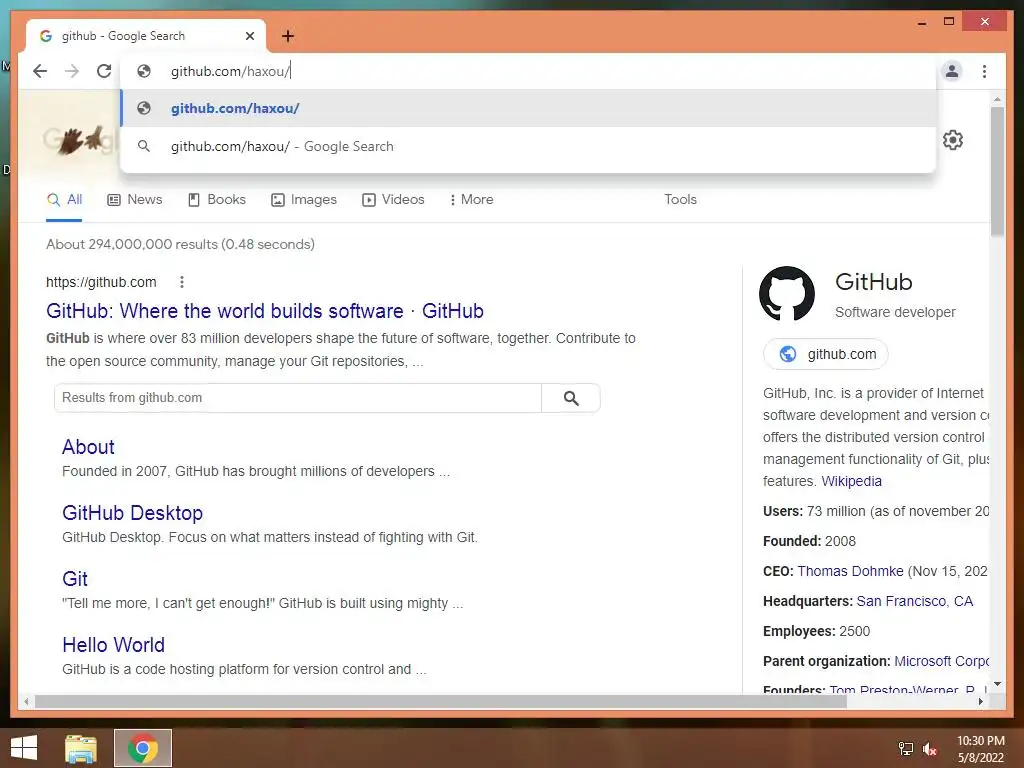Open the Videos results tab
Viewport: 1024px width, 768px height.
pos(393,200)
